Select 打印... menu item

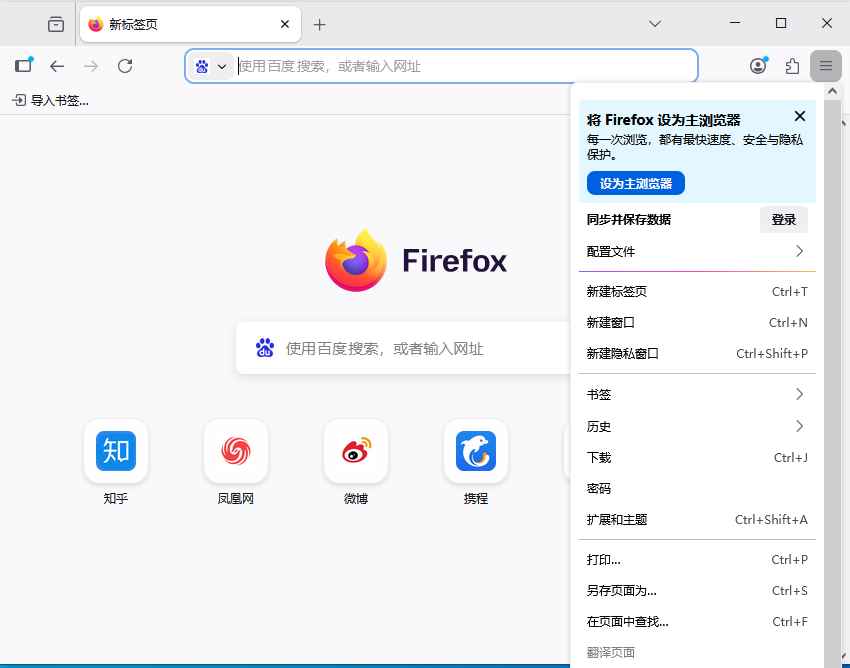click(697, 560)
